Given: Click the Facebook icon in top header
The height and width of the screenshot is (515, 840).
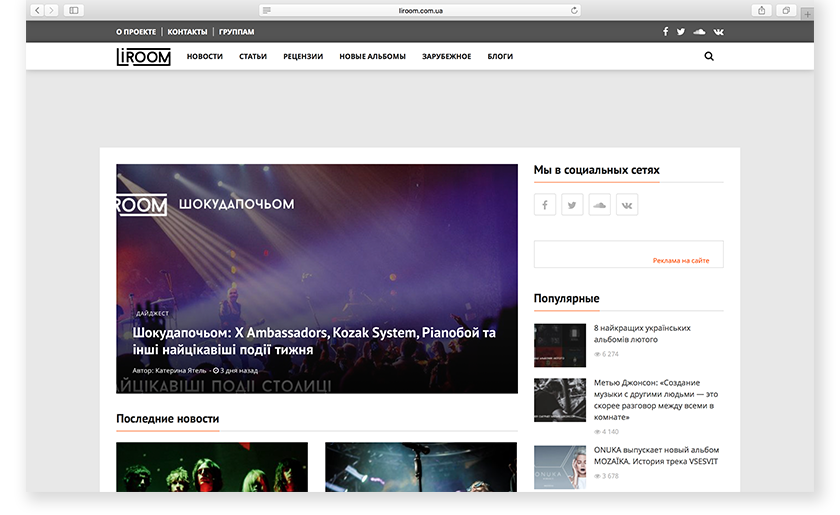Looking at the screenshot, I should [666, 32].
